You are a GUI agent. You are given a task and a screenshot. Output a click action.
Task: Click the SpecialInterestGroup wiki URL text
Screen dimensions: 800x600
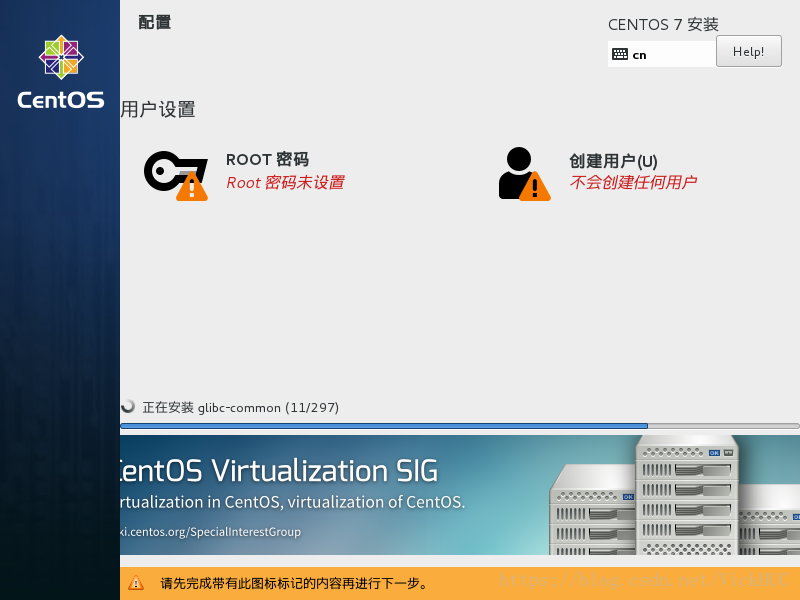[210, 532]
